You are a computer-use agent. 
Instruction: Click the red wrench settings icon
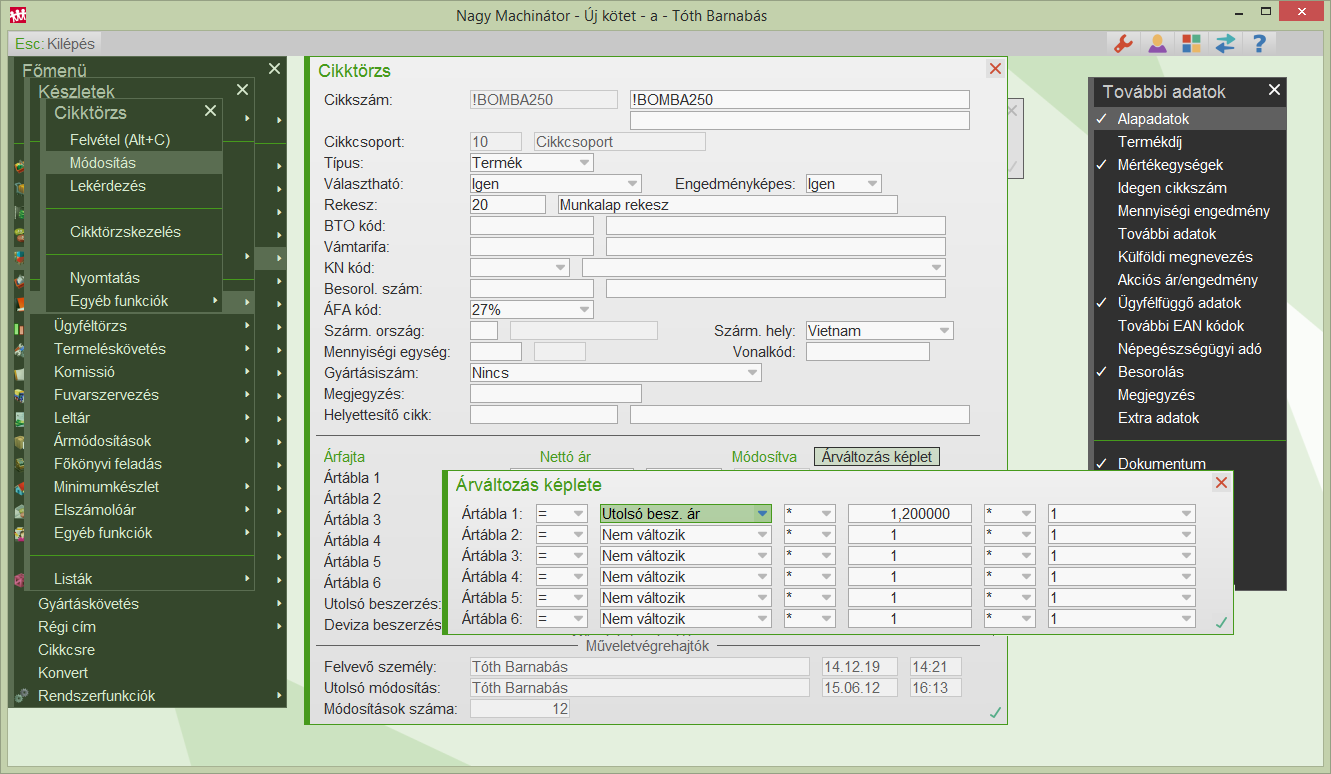(x=1123, y=43)
